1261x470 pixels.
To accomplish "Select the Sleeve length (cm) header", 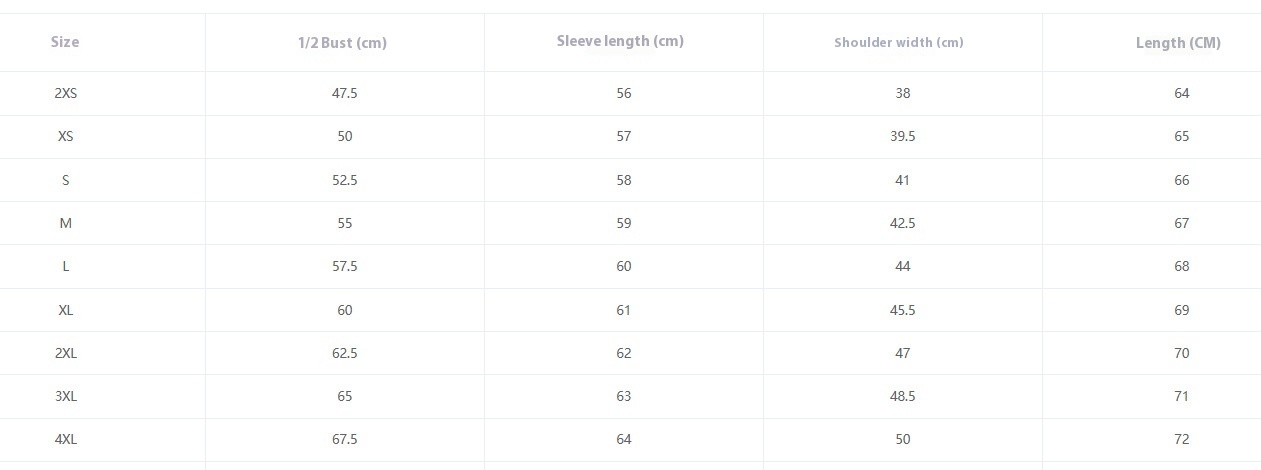I will click(x=620, y=42).
